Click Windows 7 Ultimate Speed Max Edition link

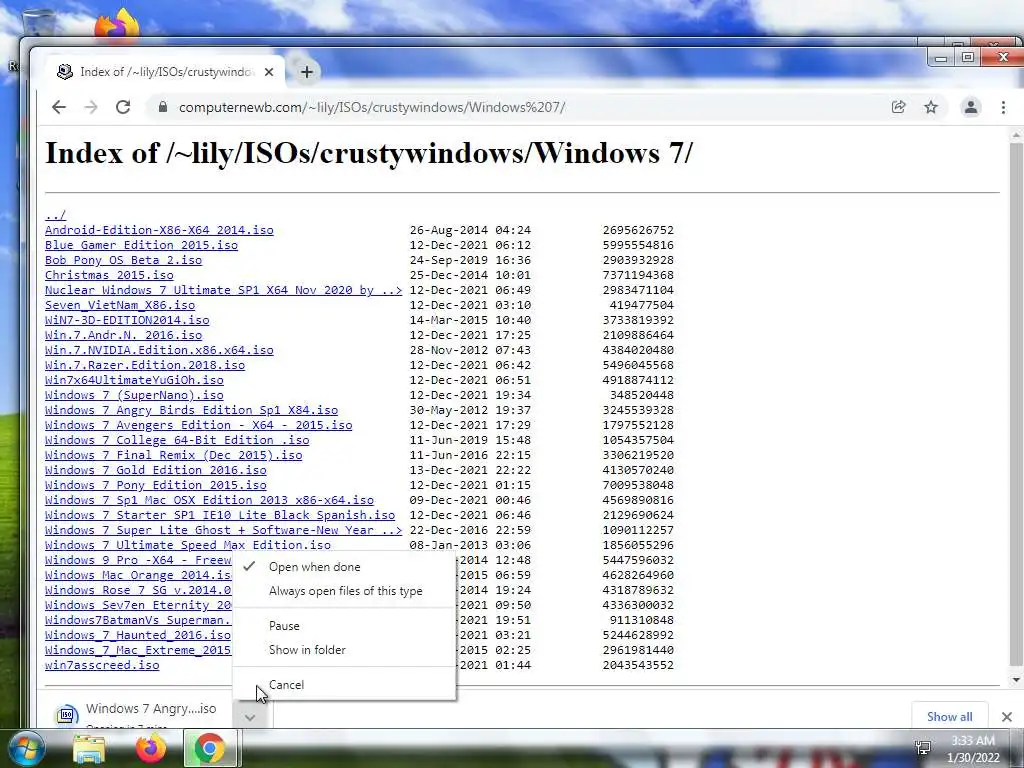[x=188, y=545]
